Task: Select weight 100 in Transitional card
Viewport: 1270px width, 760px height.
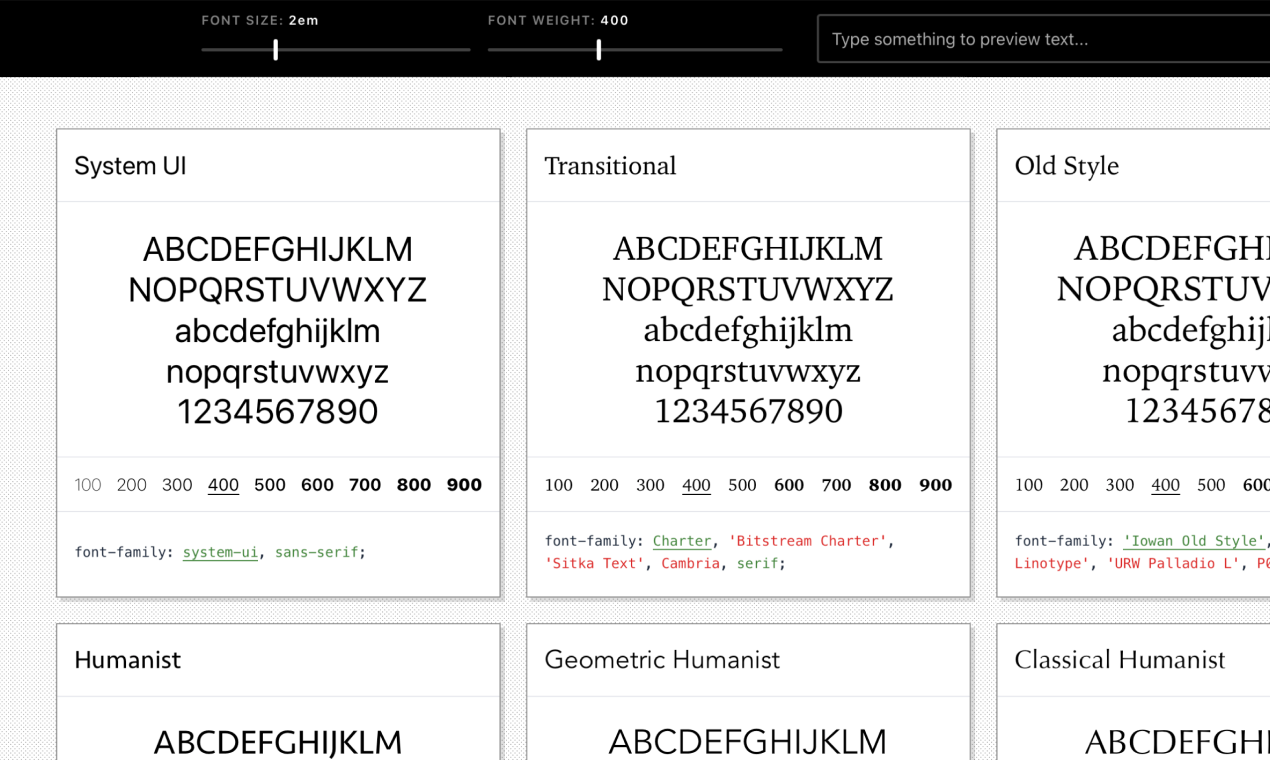Action: pyautogui.click(x=559, y=485)
